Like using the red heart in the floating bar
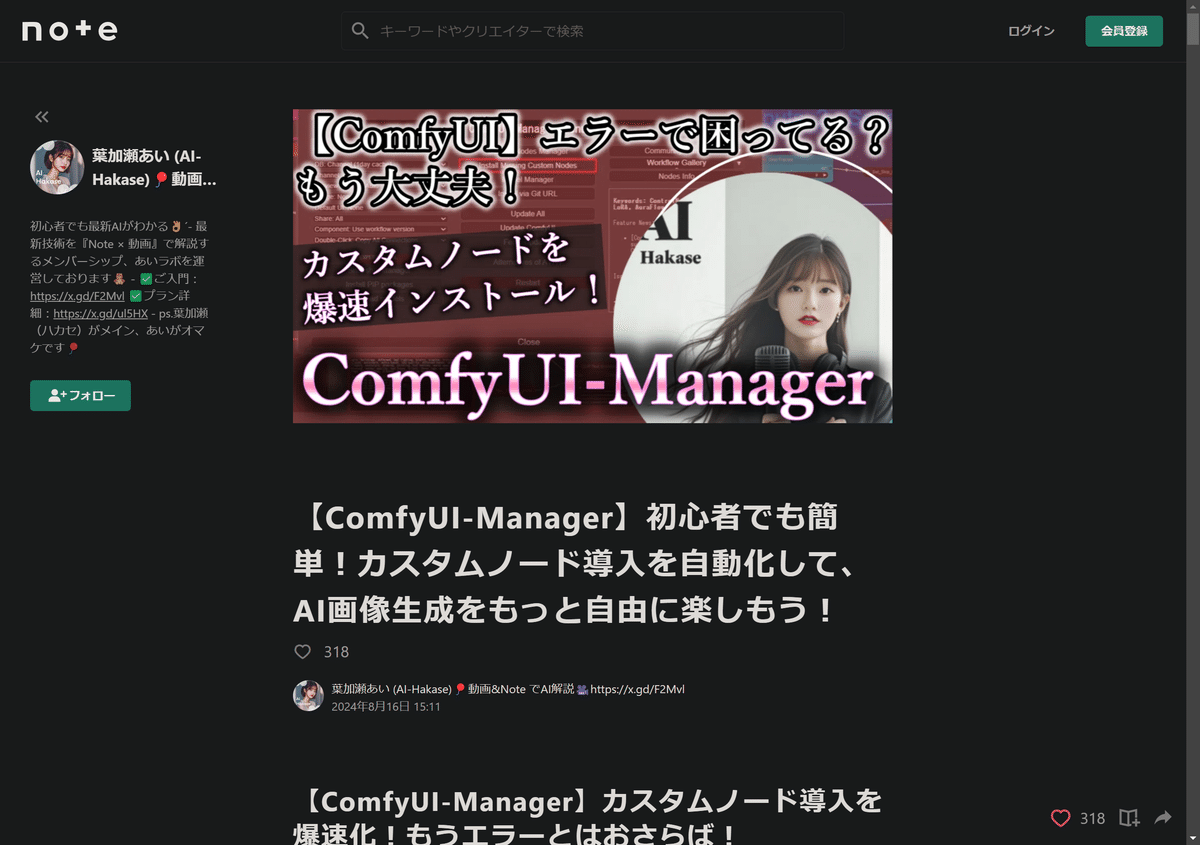The width and height of the screenshot is (1200, 845). pyautogui.click(x=1061, y=818)
